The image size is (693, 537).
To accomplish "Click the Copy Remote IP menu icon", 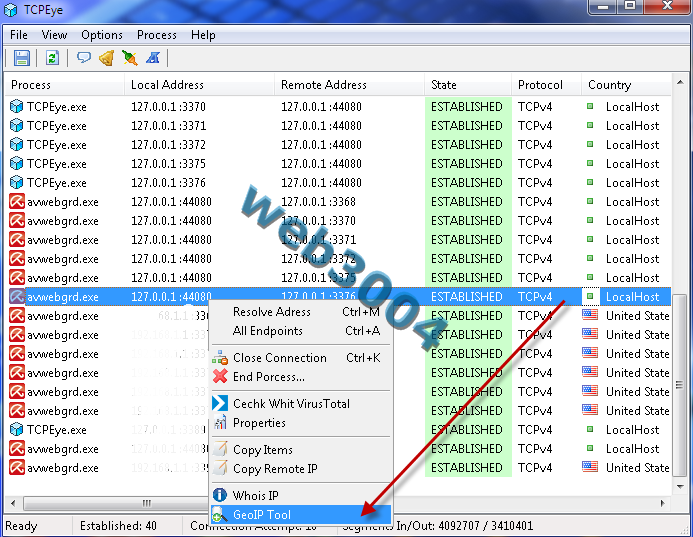I will click(220, 468).
